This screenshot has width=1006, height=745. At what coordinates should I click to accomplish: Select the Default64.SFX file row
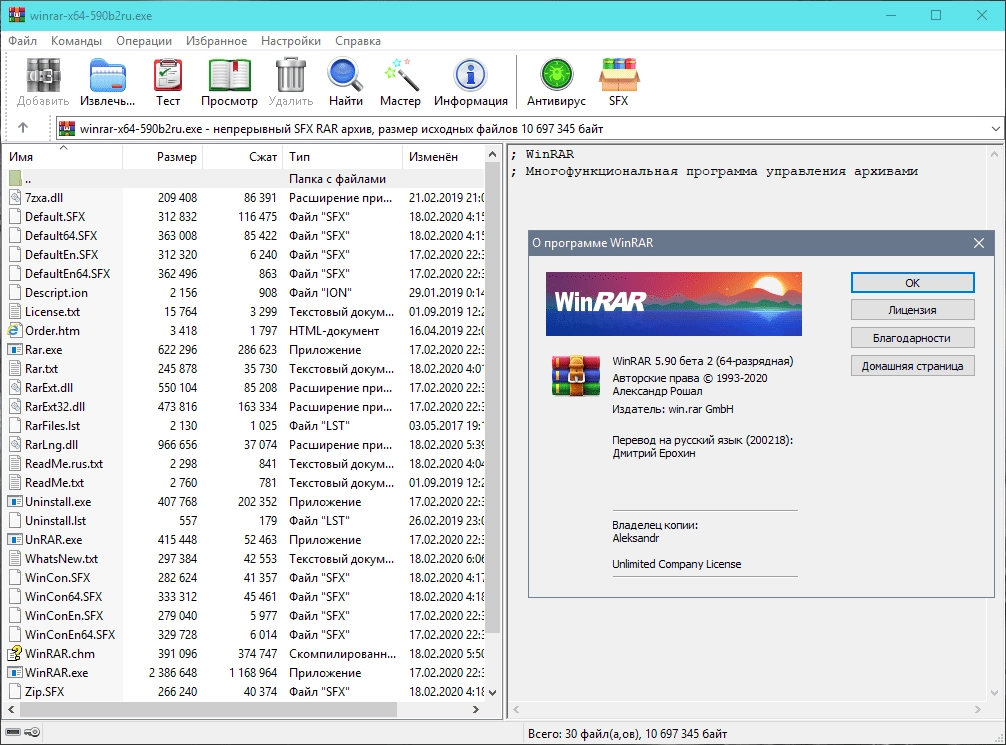pos(246,235)
